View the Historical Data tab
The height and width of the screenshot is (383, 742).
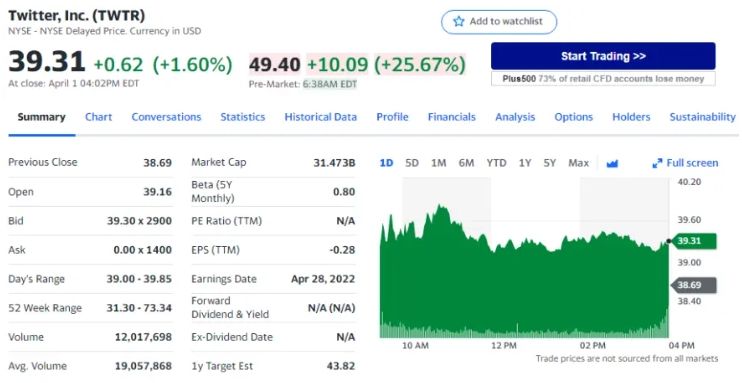click(320, 117)
